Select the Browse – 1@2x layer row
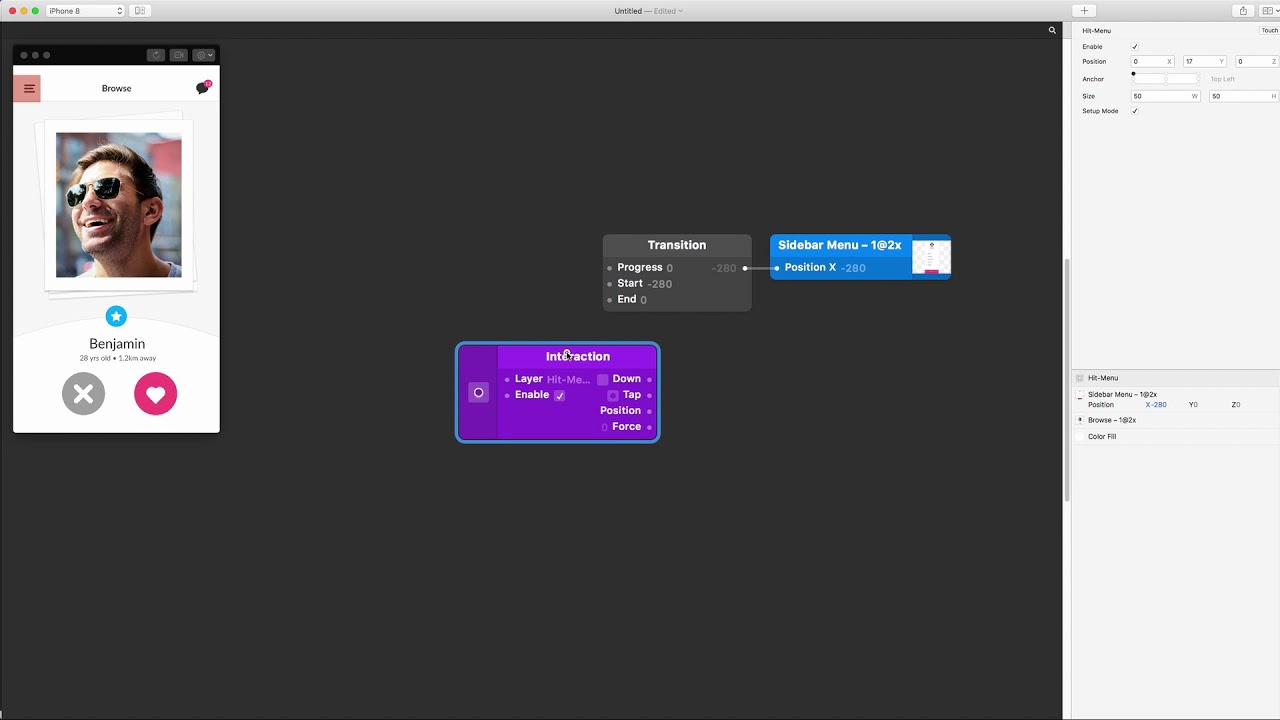 pos(1175,420)
